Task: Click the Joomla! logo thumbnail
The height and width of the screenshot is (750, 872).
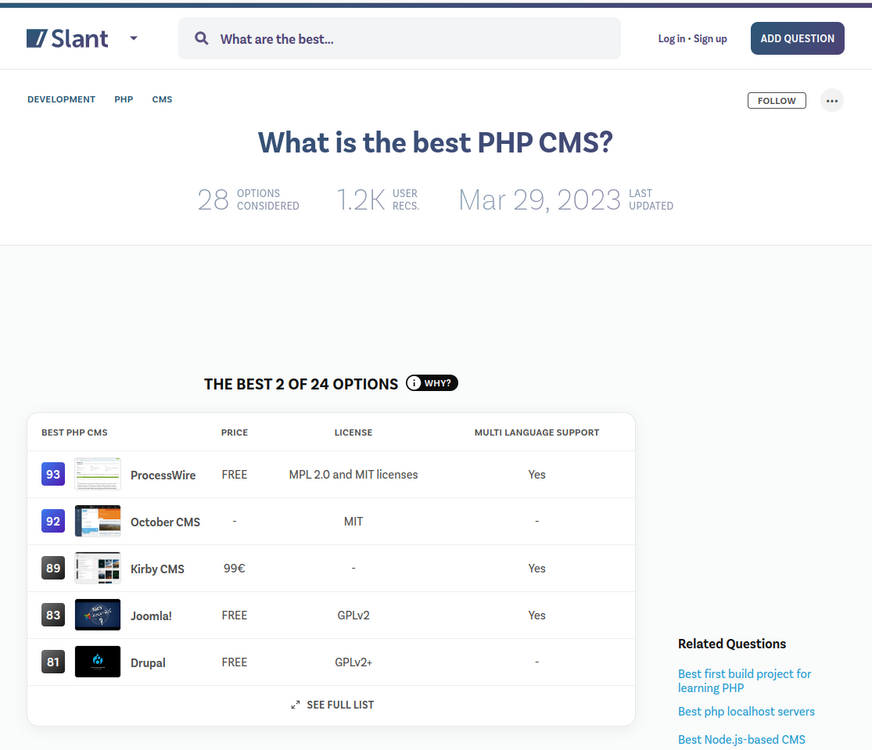Action: (x=98, y=615)
